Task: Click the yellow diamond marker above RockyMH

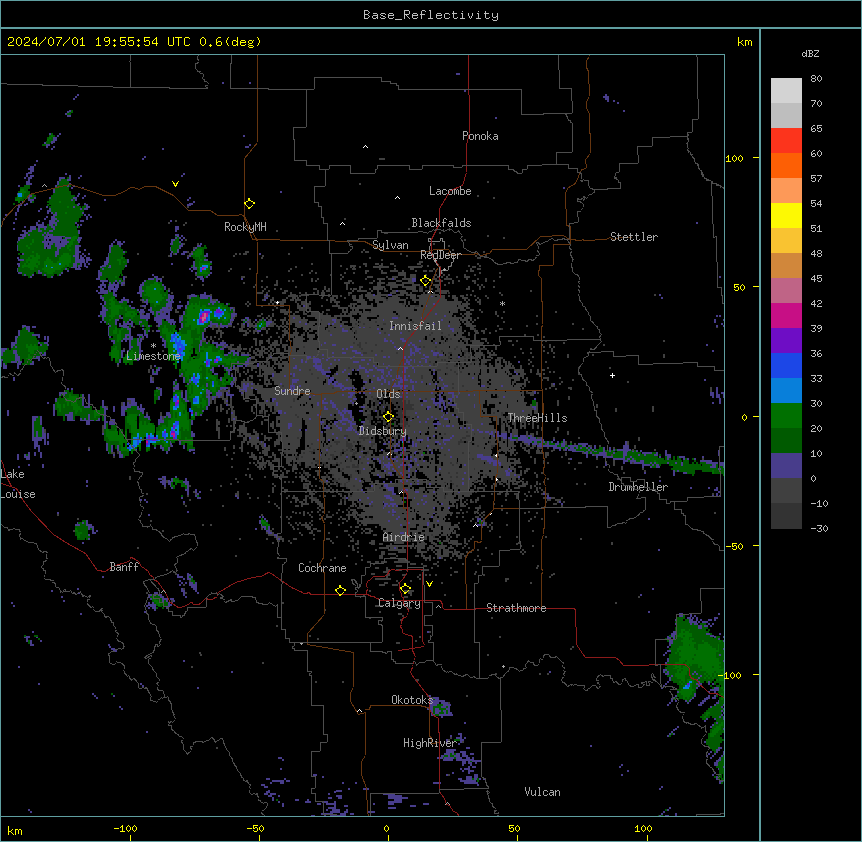Action: (x=249, y=203)
